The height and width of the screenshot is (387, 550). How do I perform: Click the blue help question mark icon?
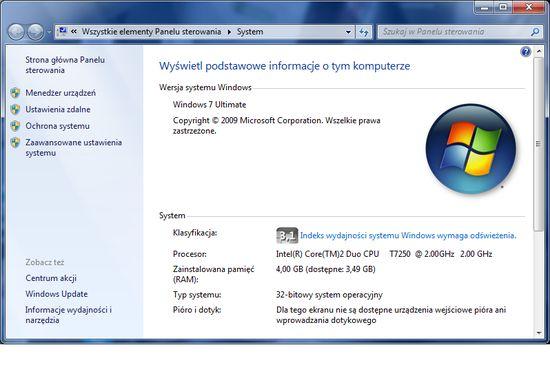pyautogui.click(x=525, y=52)
